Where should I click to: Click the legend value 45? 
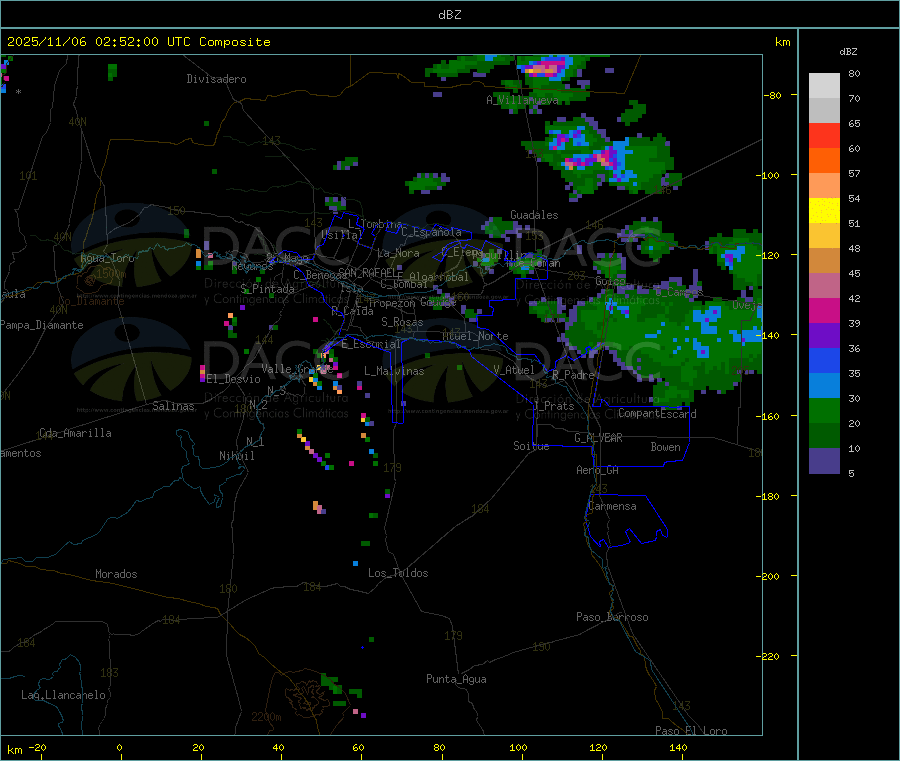click(854, 273)
